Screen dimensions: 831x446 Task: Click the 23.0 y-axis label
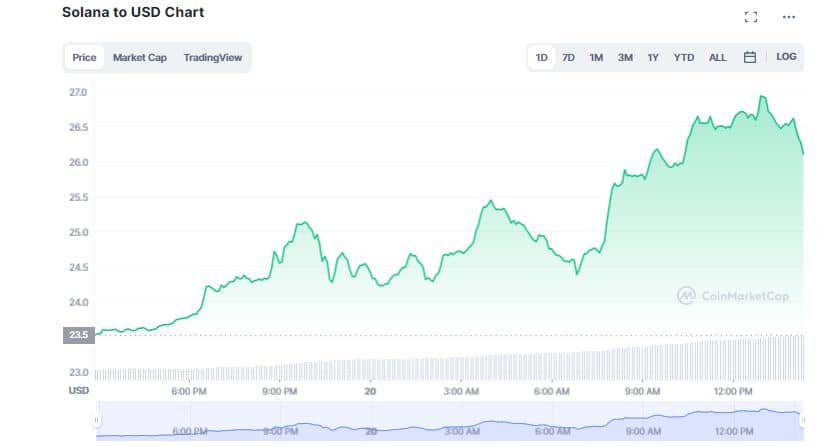pos(78,372)
